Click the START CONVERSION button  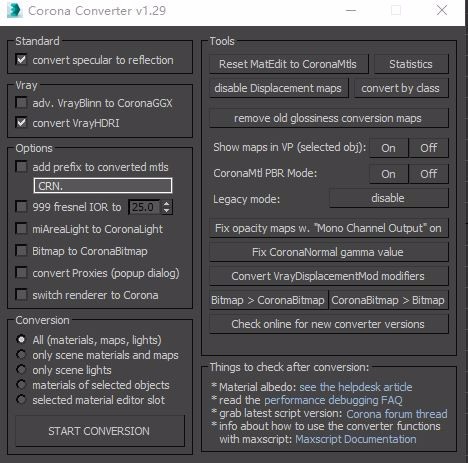pyautogui.click(x=100, y=431)
